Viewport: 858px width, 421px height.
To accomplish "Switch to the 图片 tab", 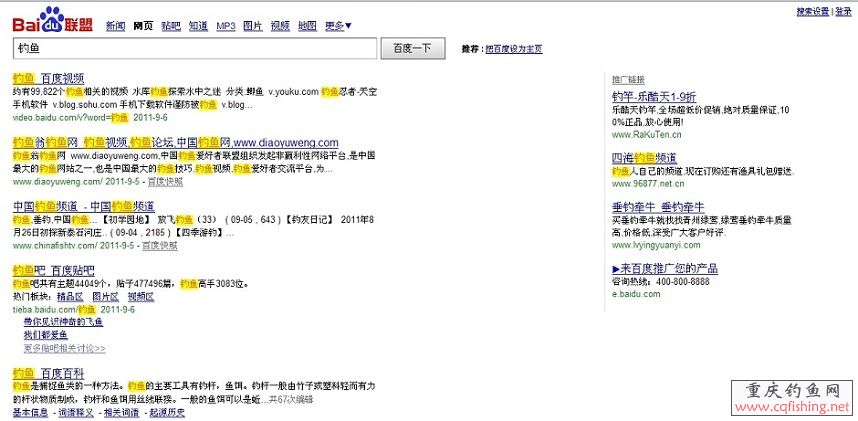I will [253, 26].
